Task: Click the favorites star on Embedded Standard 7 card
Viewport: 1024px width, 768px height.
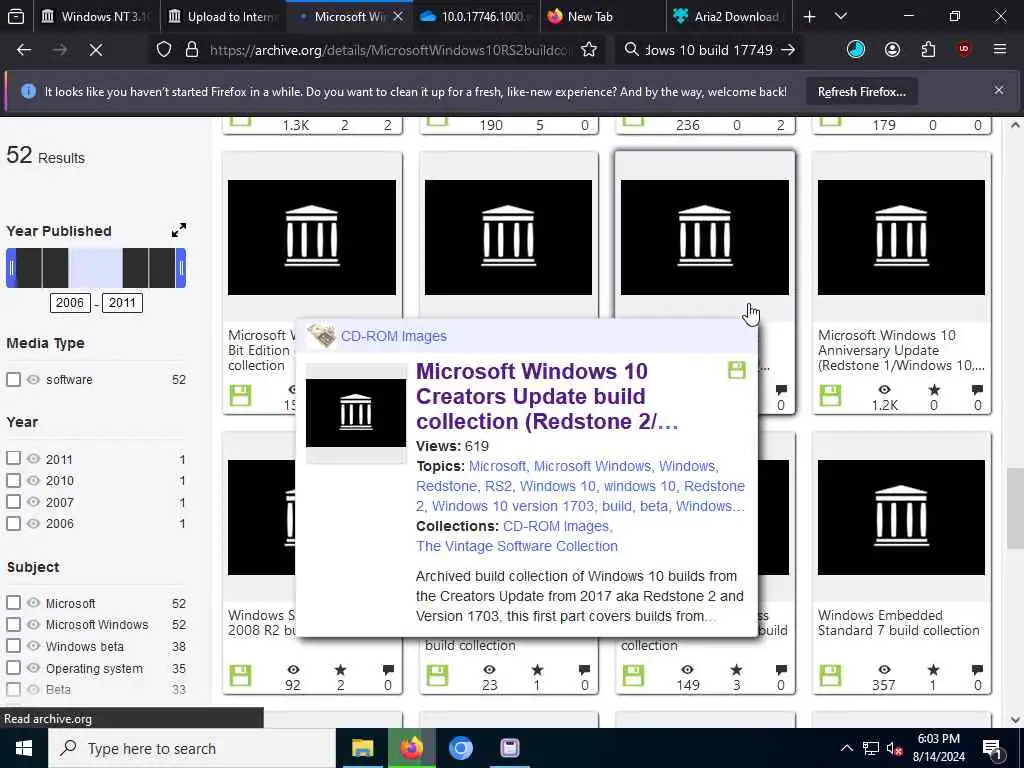Action: click(x=933, y=669)
